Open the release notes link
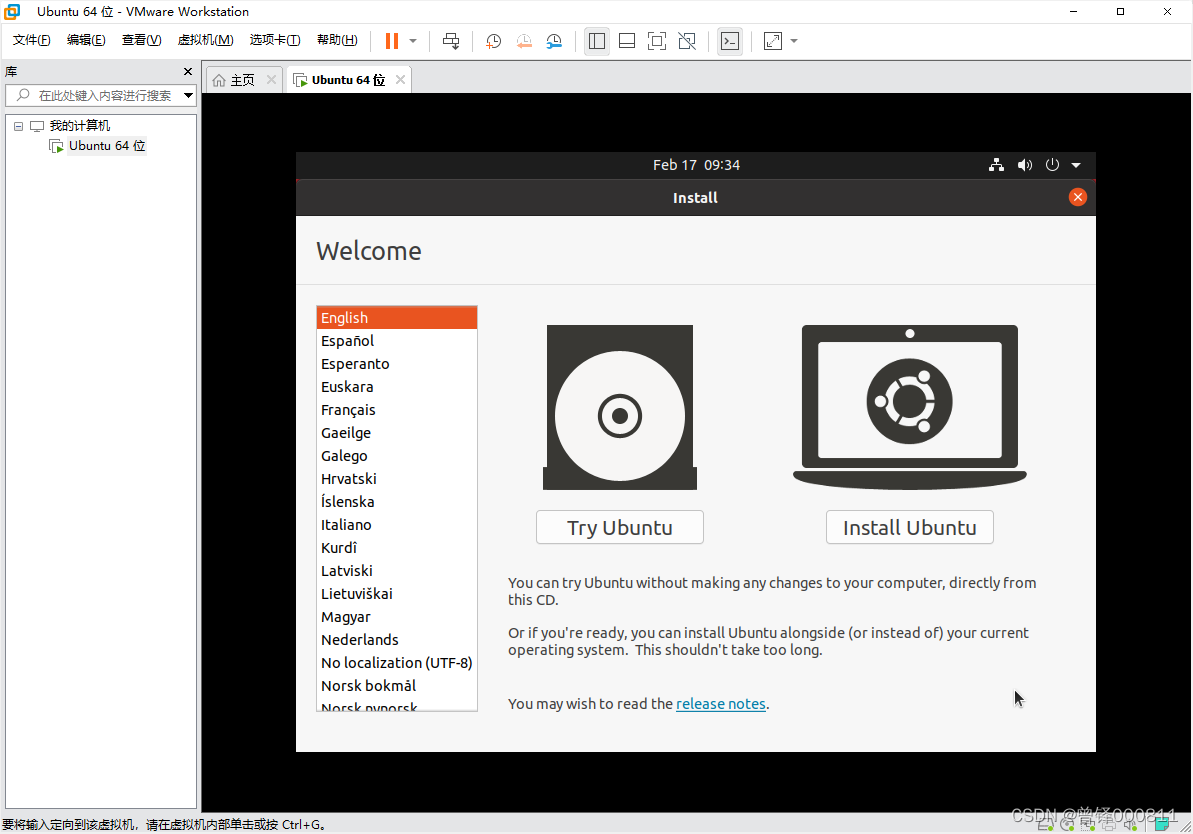1193x834 pixels. click(721, 704)
